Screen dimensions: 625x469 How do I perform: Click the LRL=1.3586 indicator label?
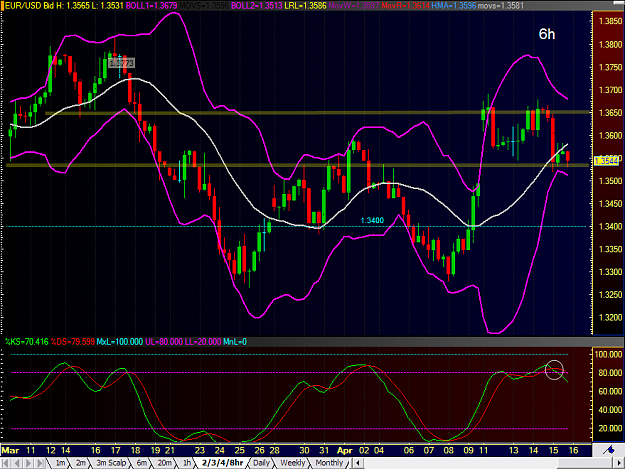click(305, 6)
